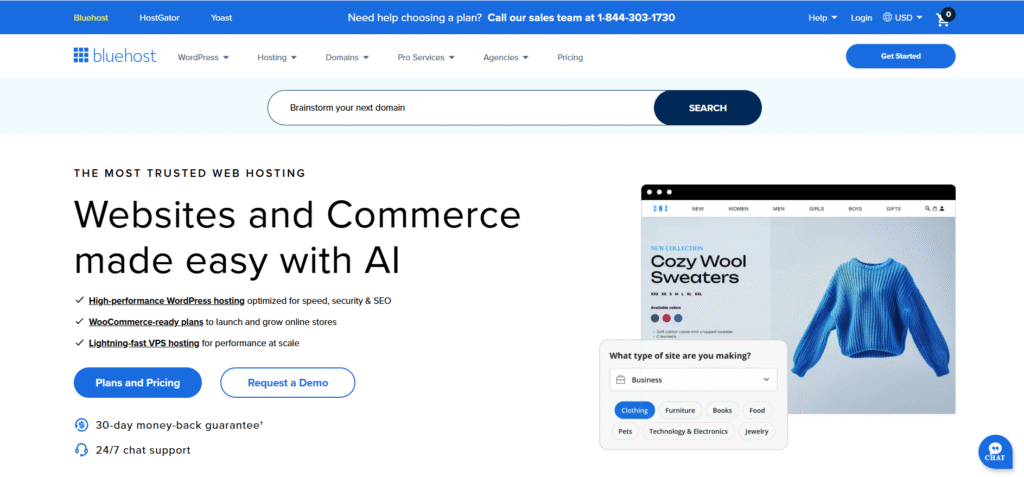This screenshot has height=477, width=1024.
Task: Click the Login link
Action: click(861, 18)
